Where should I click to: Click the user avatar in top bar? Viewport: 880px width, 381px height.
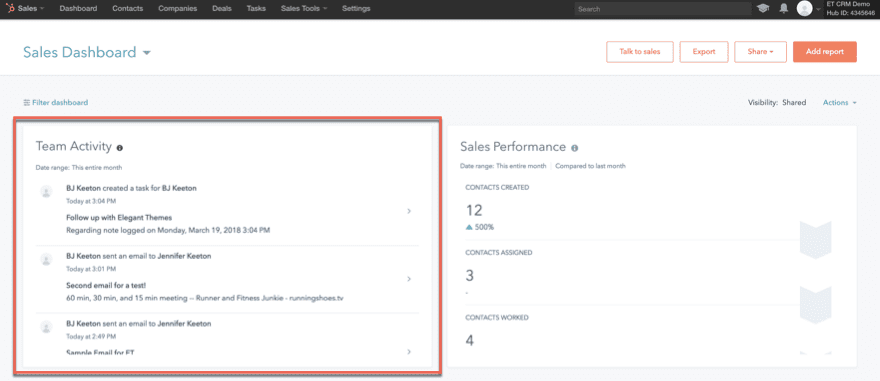click(x=804, y=8)
